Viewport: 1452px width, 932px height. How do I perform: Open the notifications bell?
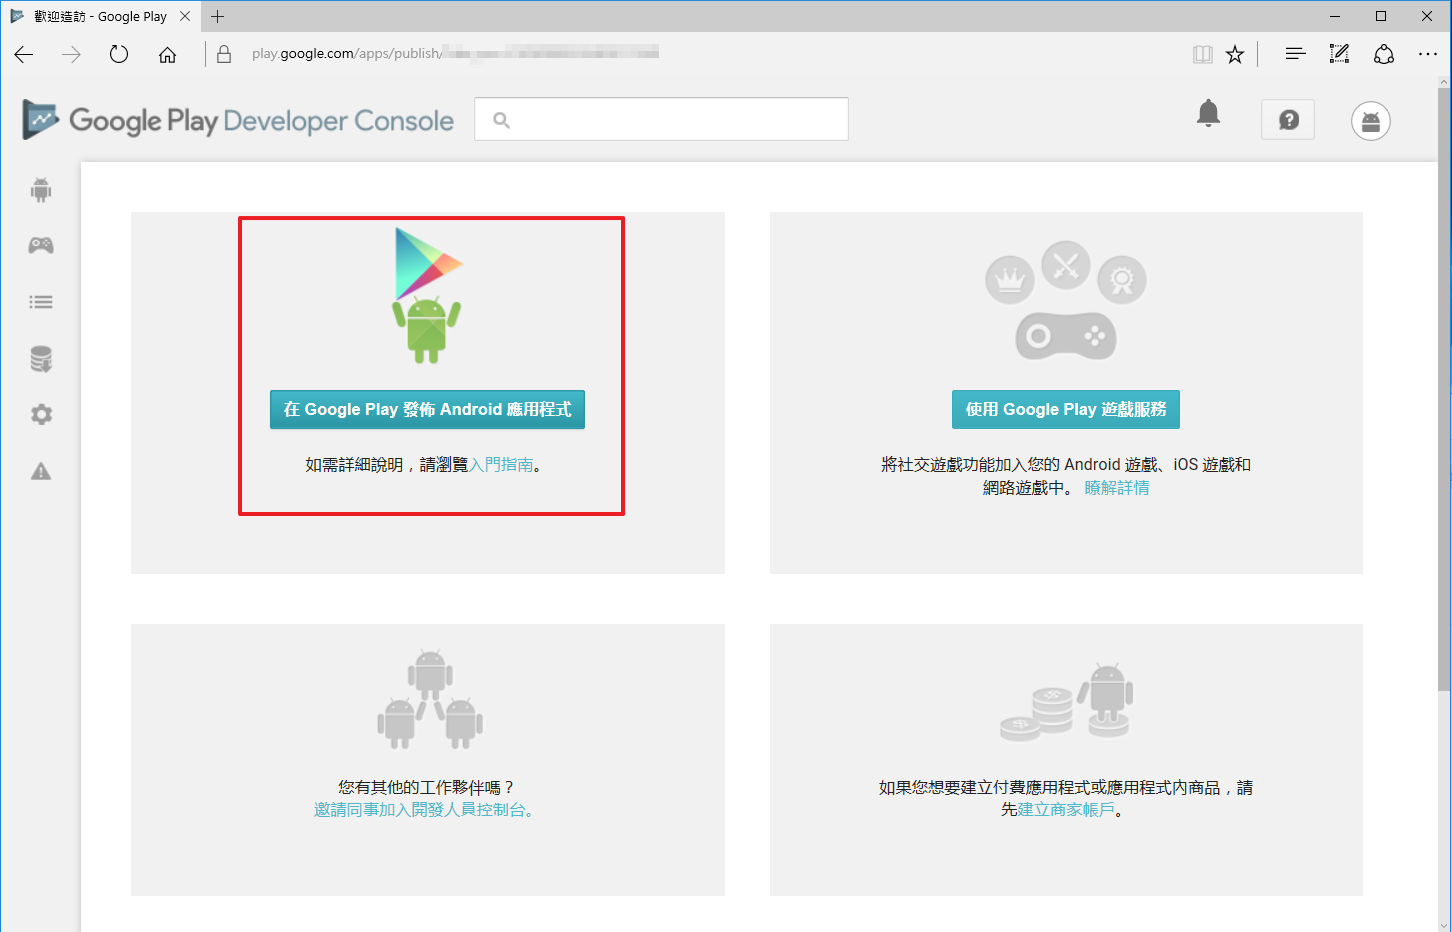pos(1208,113)
